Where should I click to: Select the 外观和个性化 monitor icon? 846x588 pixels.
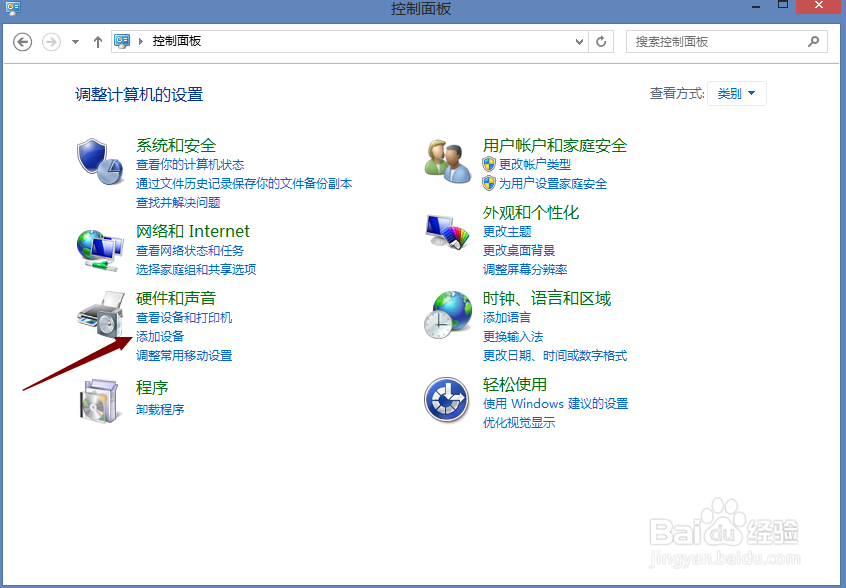(447, 231)
